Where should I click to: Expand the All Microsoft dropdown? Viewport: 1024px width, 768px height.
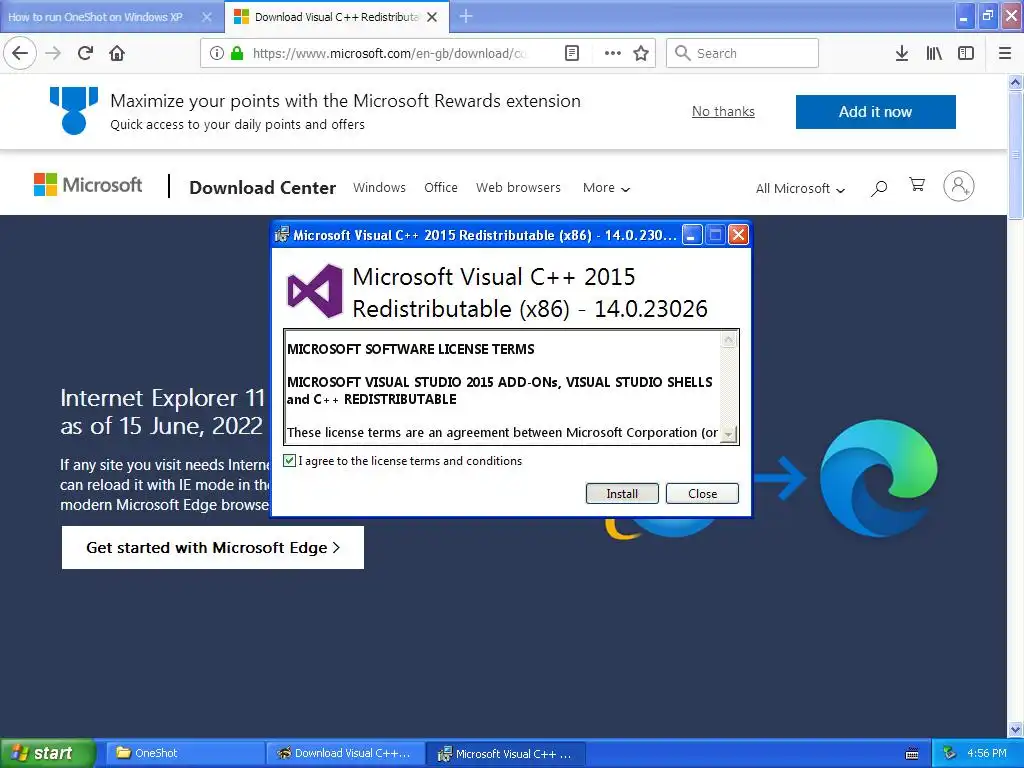[800, 189]
